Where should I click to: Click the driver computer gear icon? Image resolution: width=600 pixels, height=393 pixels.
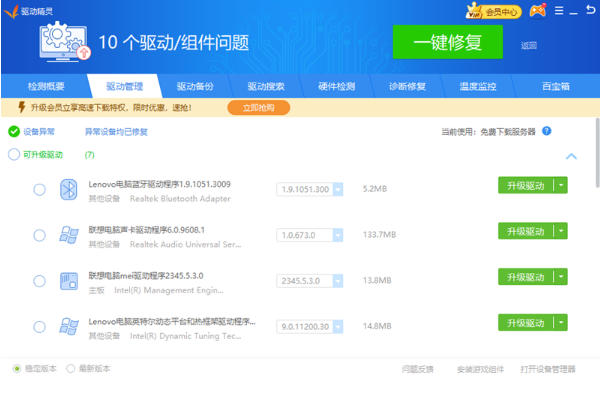(x=65, y=42)
